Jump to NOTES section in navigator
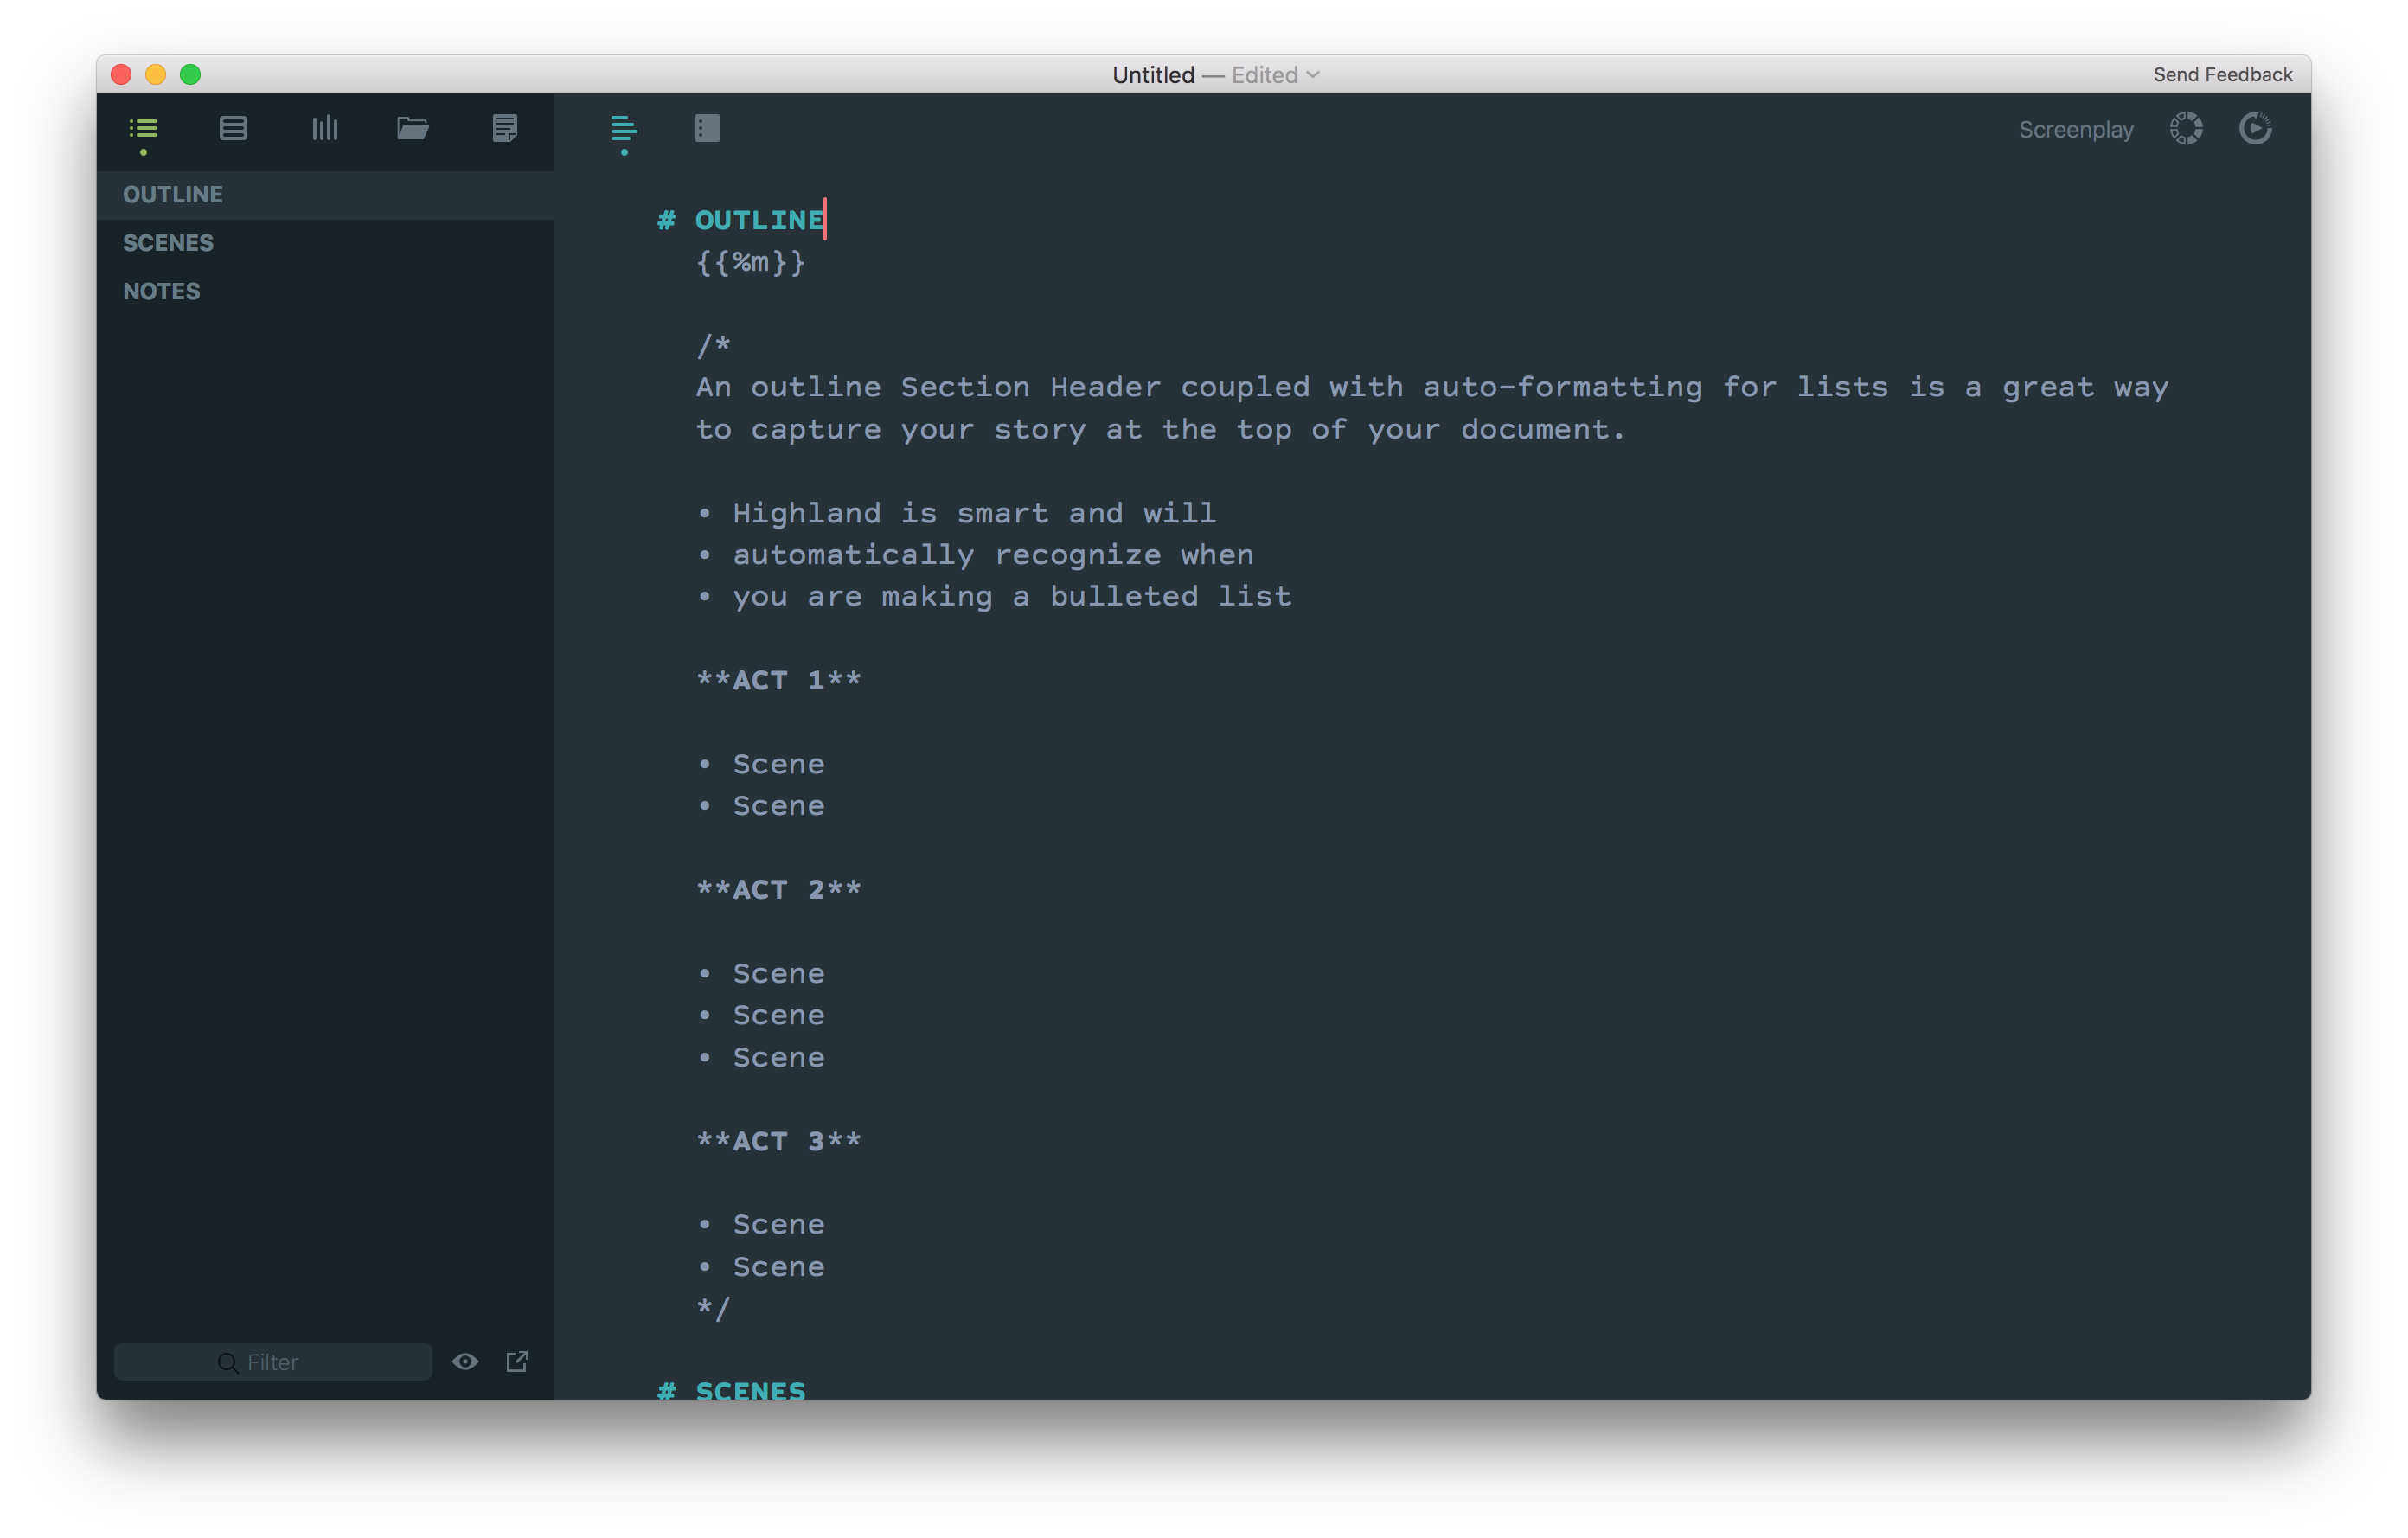Viewport: 2408px width, 1538px height. (162, 292)
